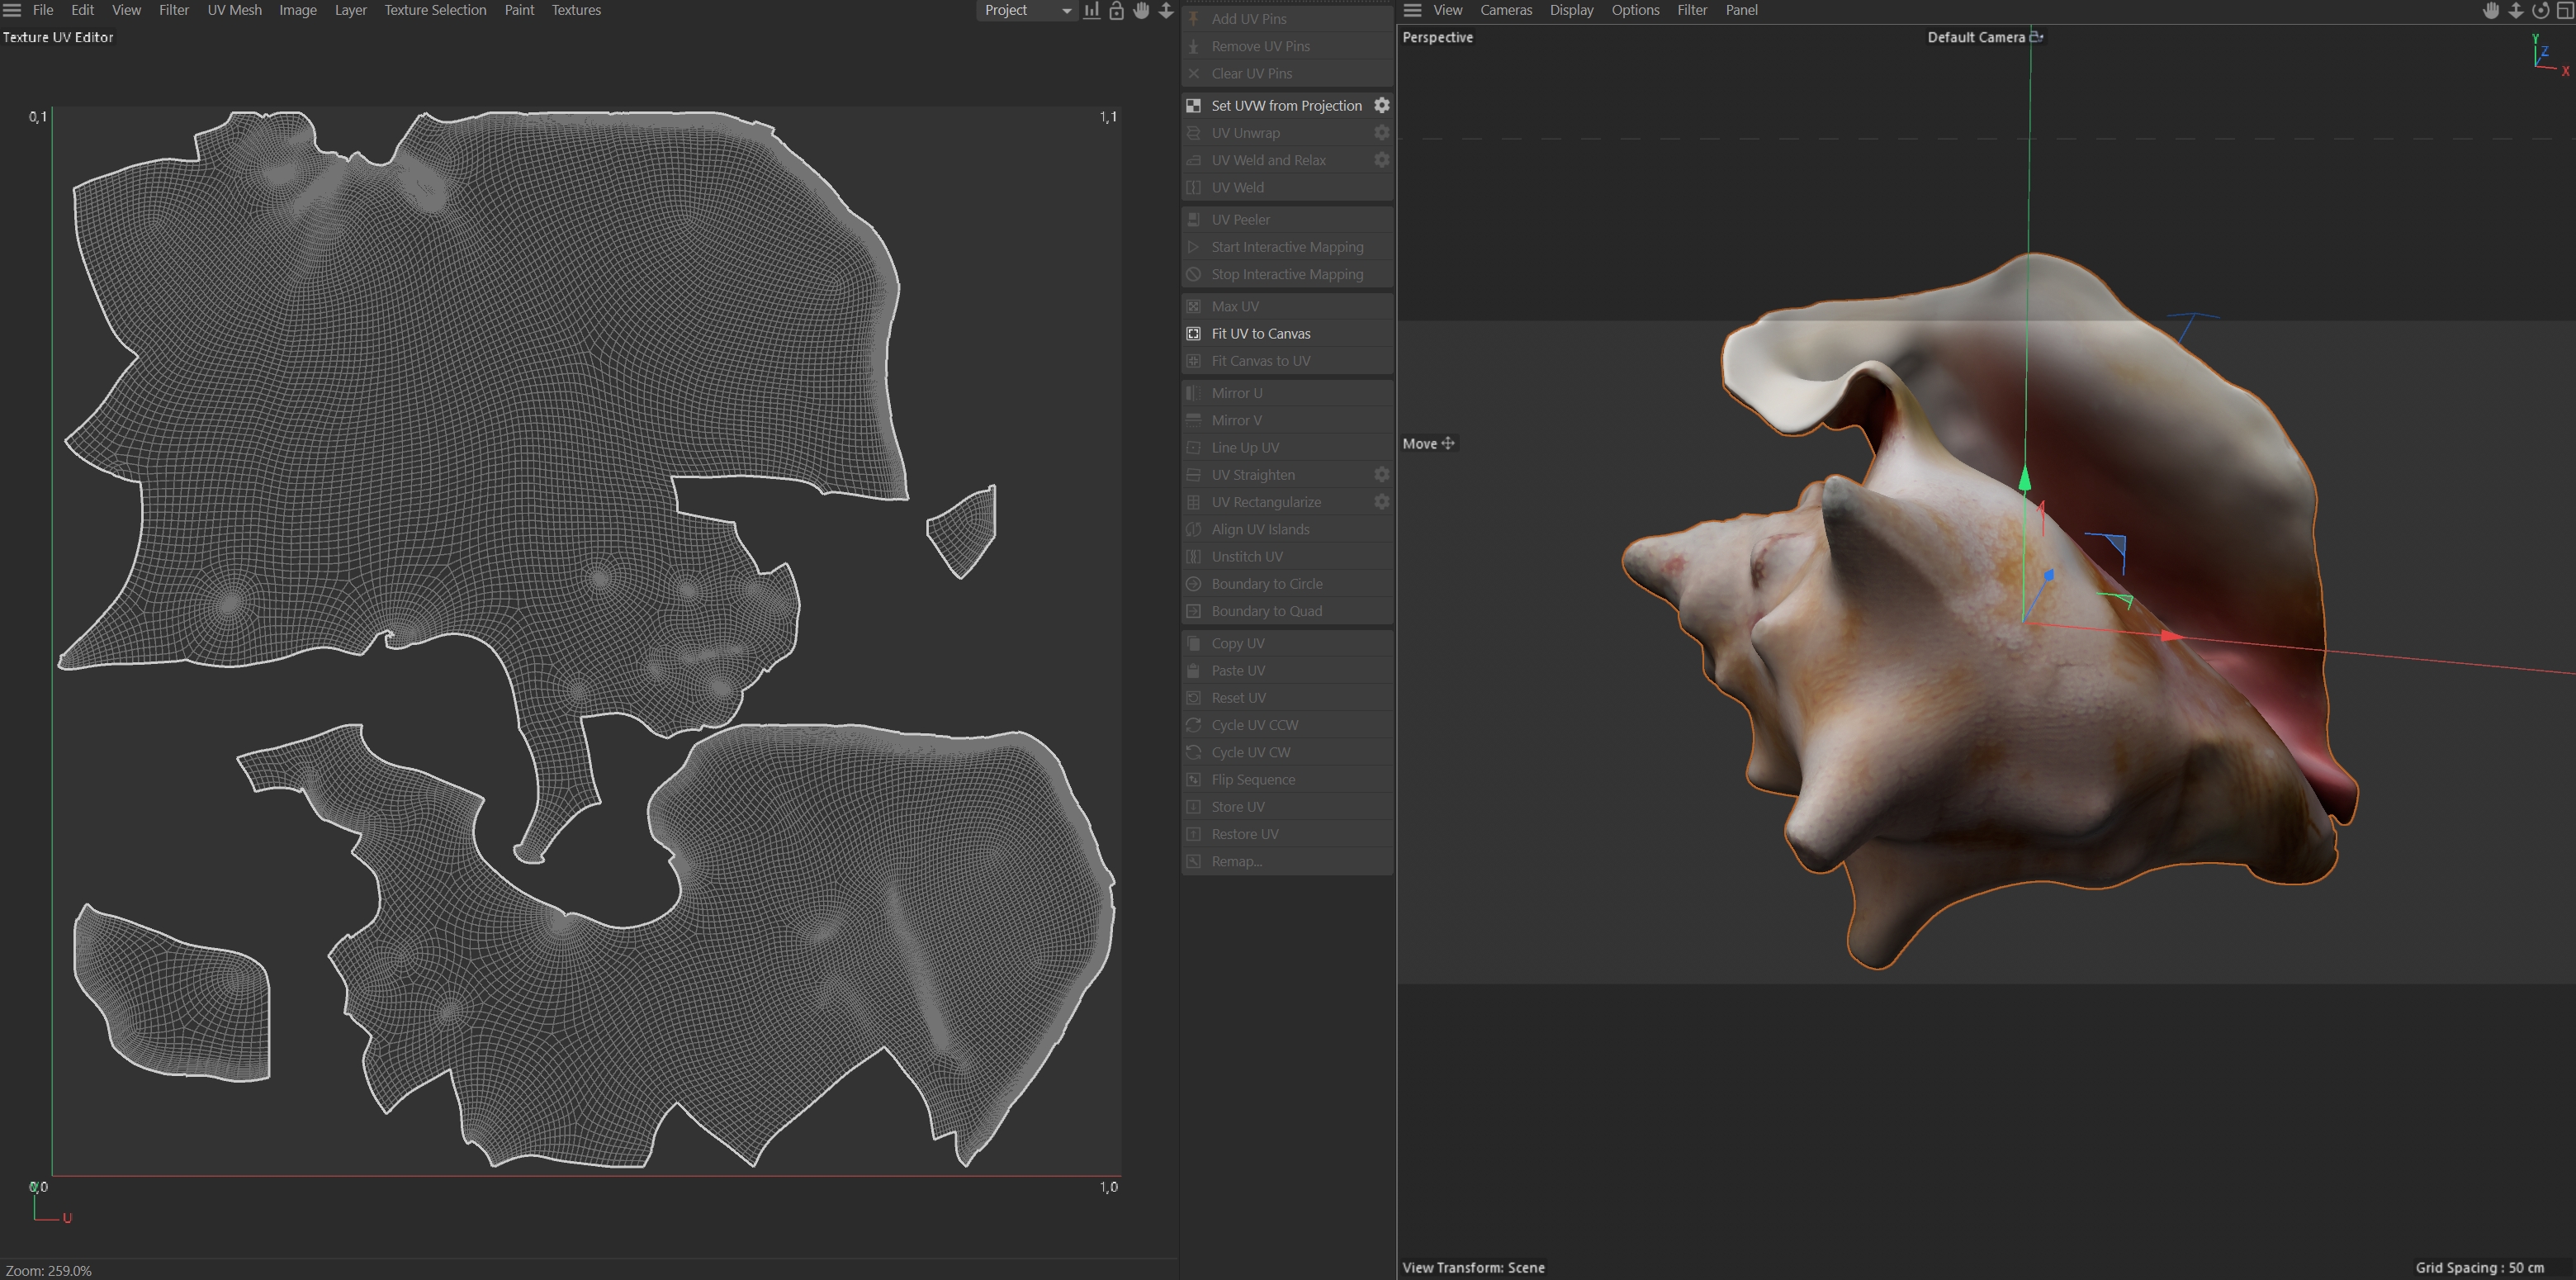Toggle the UV editor lock icon

coord(1116,10)
